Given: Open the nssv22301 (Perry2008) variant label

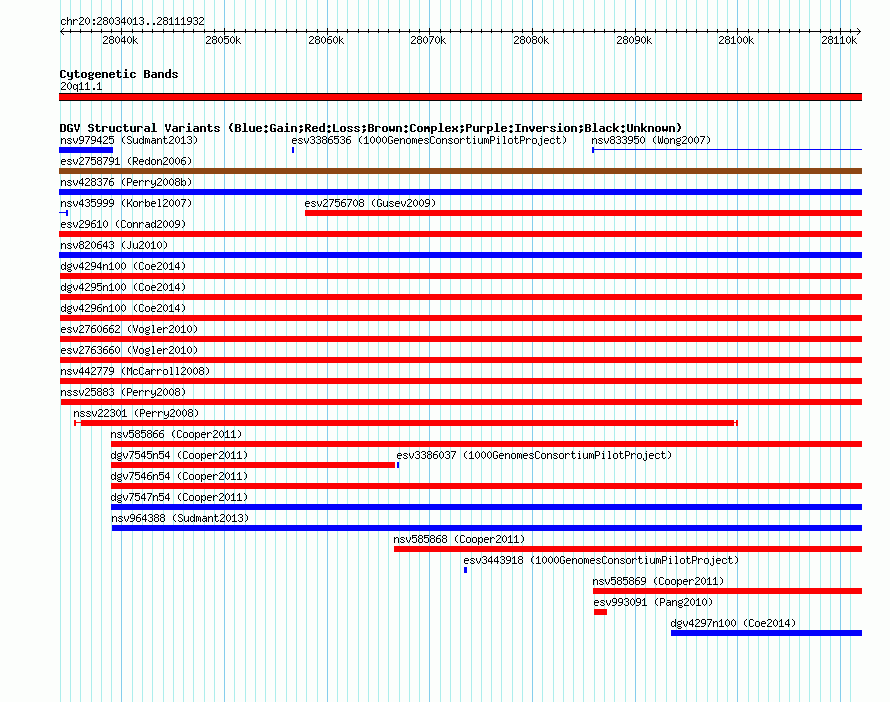Looking at the screenshot, I should (136, 413).
